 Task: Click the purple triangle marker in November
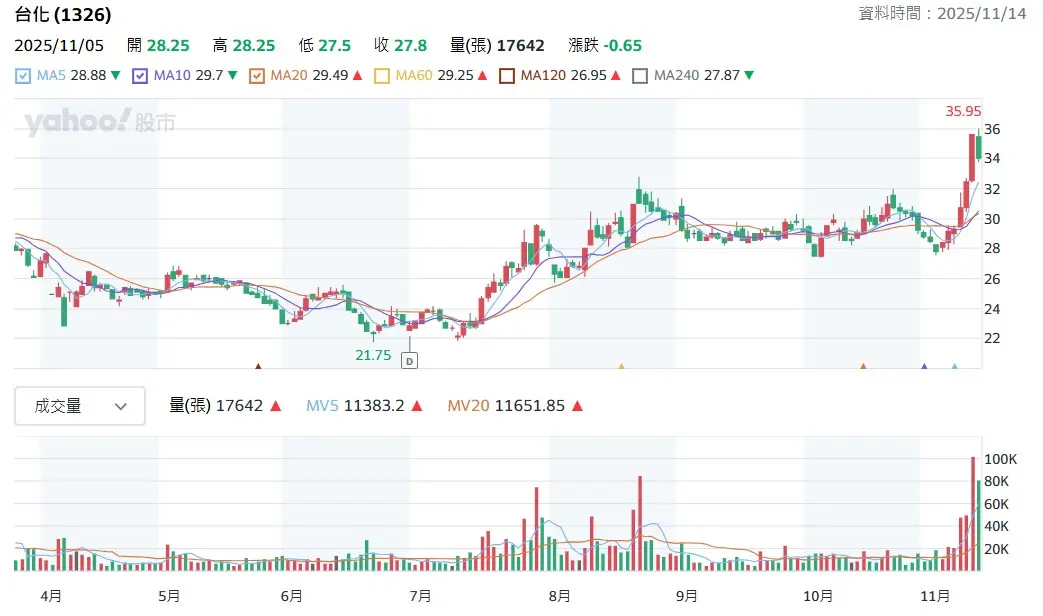click(x=924, y=367)
